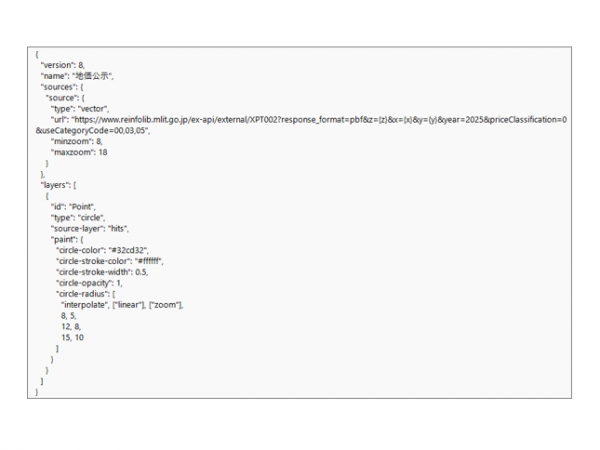Viewport: 600px width, 450px height.
Task: Click the reinfolib.mlit.go.jp URL text
Action: (319, 120)
